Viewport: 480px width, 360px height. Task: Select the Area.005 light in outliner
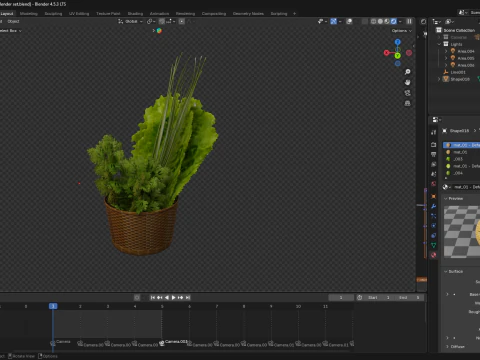(466, 58)
